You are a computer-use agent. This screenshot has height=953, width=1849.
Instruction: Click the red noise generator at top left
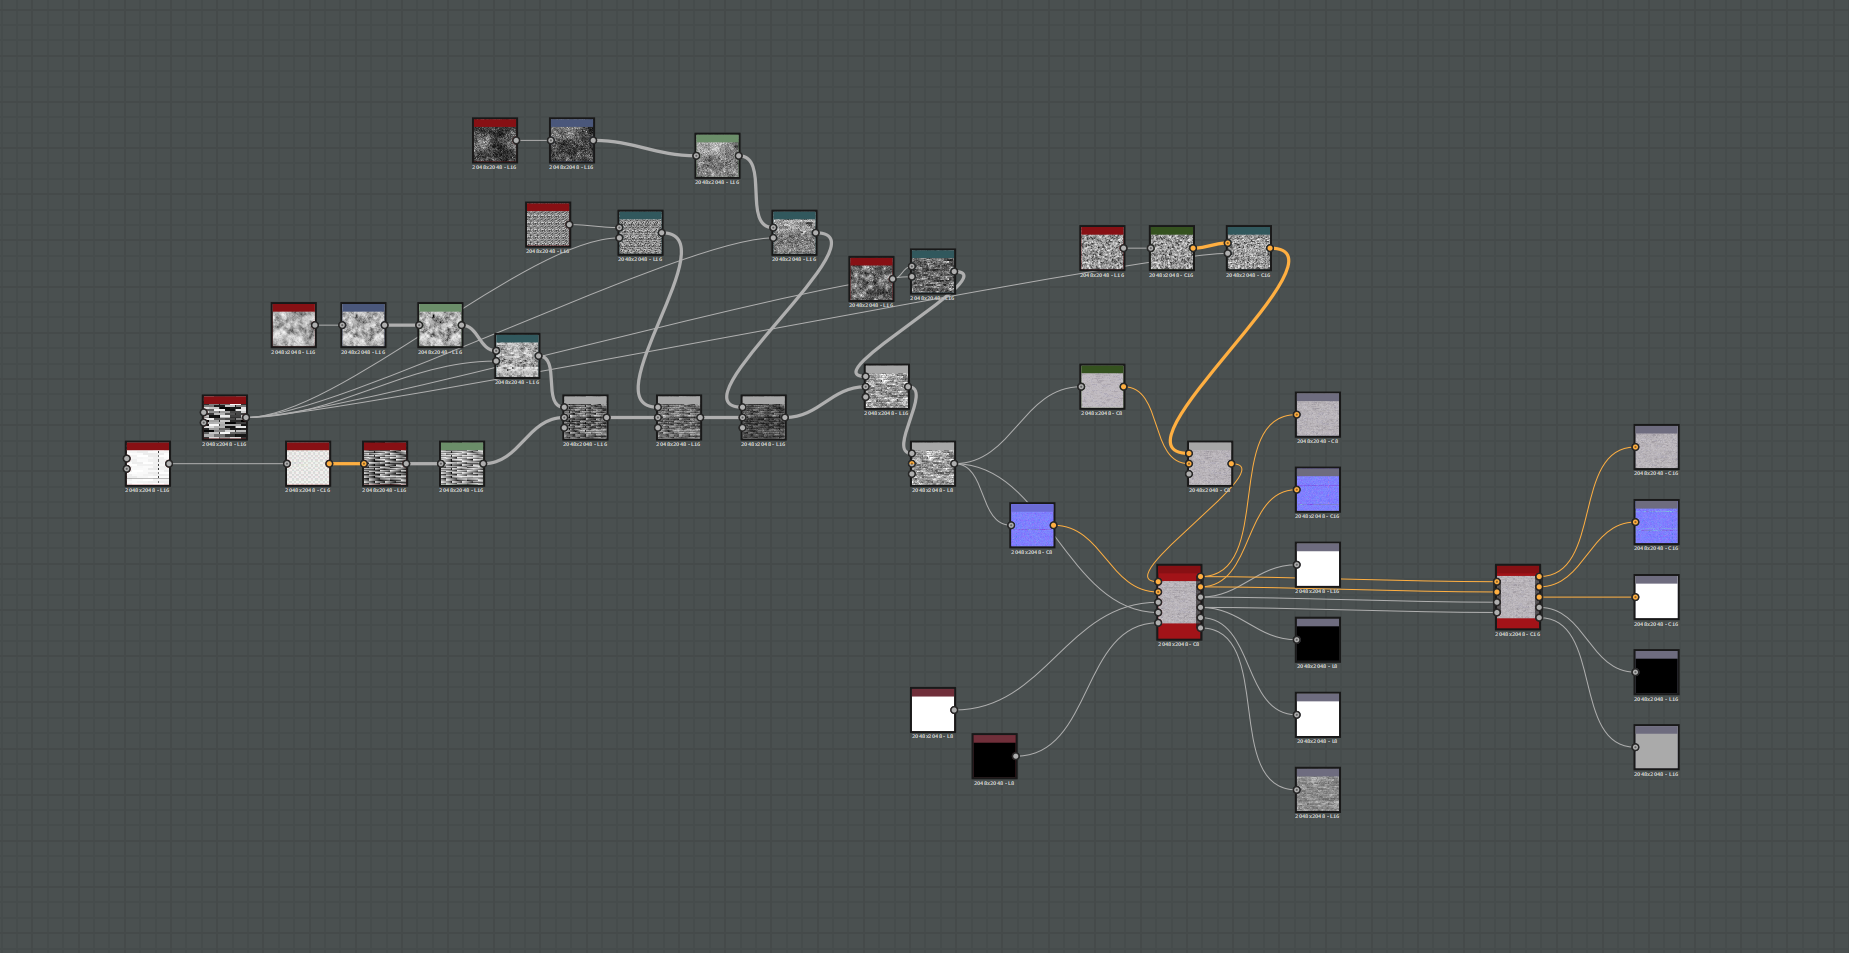494,140
